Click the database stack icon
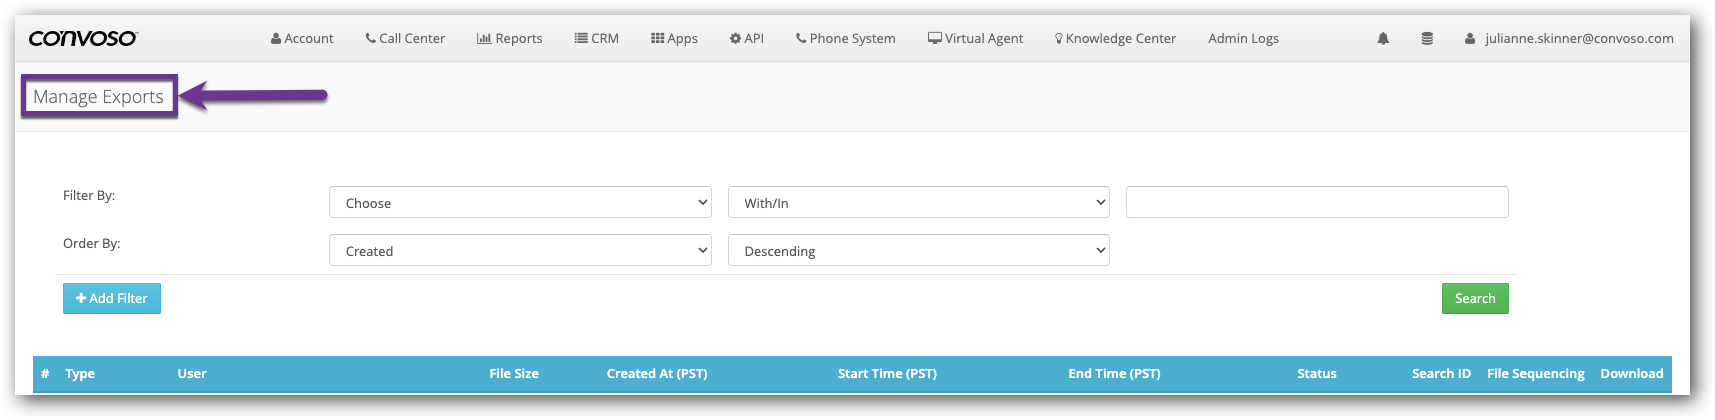Image resolution: width=1715 pixels, height=420 pixels. [1427, 39]
